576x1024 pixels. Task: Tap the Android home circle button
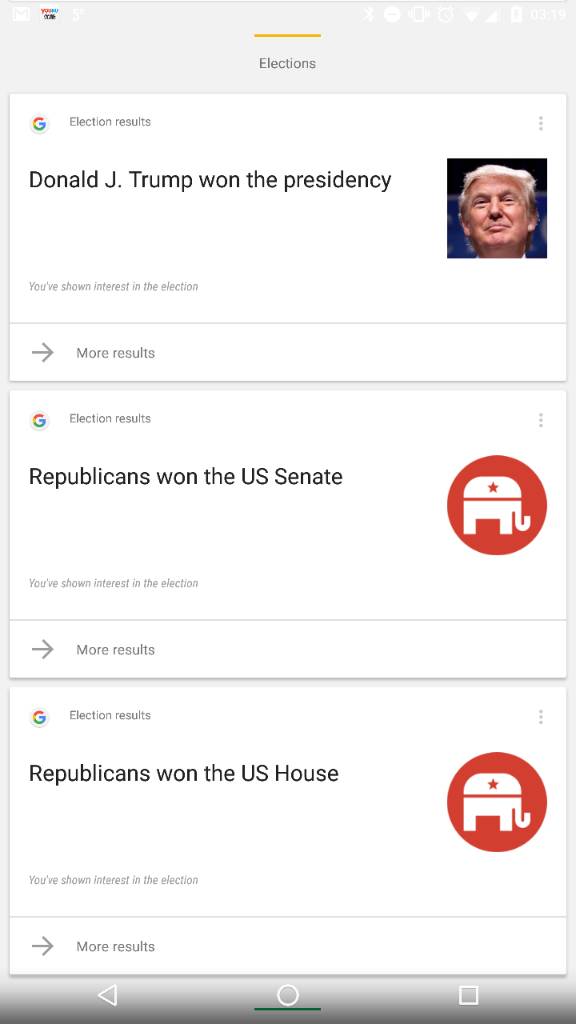click(x=288, y=995)
